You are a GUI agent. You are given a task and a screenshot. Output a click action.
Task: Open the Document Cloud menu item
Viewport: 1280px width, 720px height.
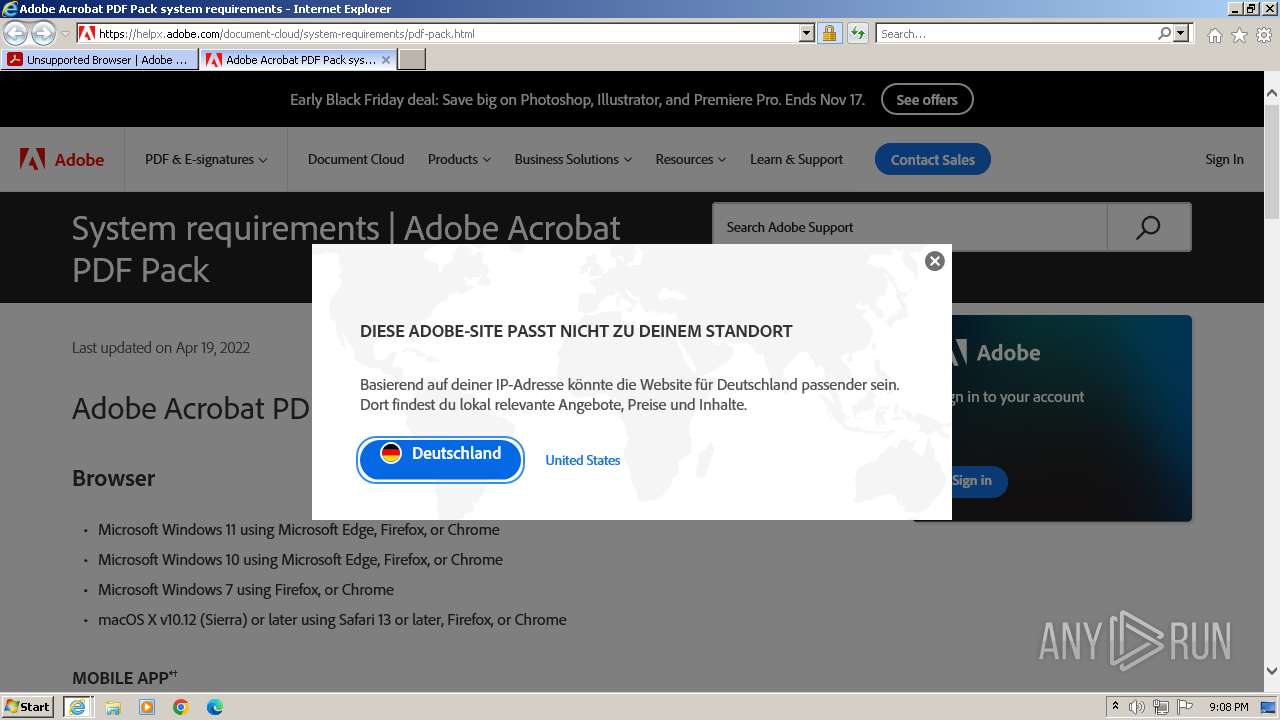(356, 159)
